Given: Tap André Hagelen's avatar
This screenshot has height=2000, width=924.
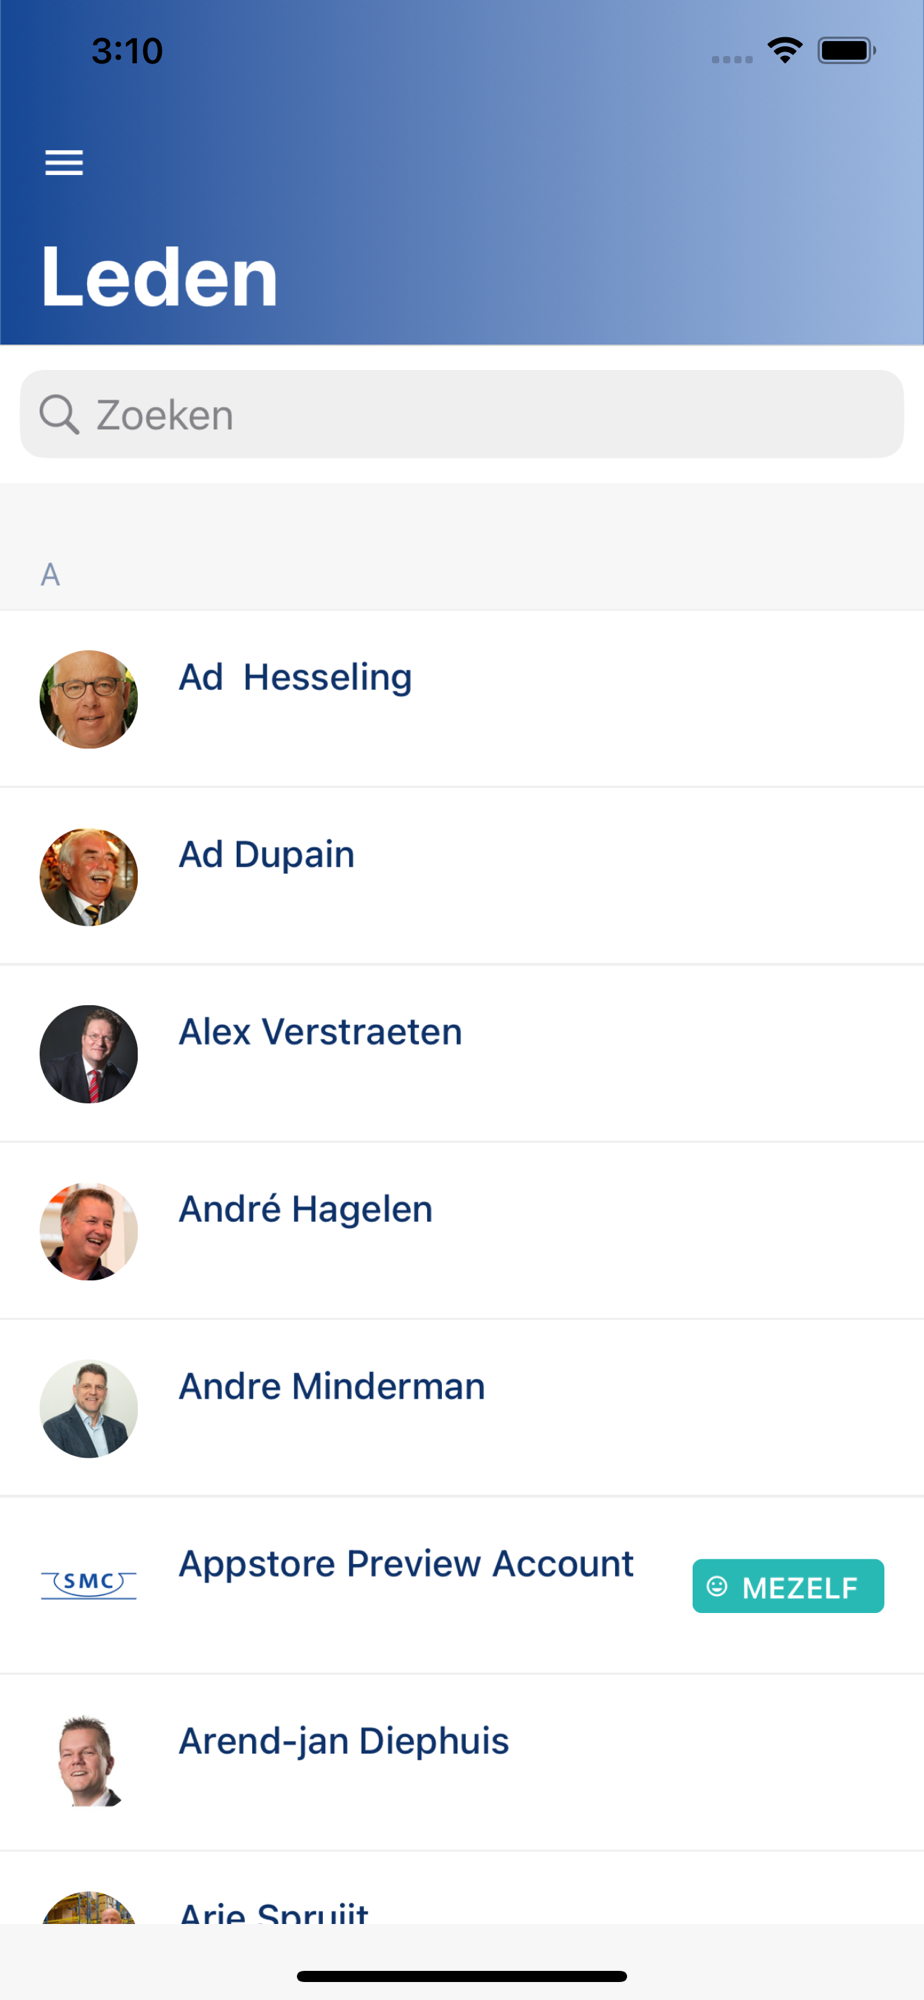Looking at the screenshot, I should coord(89,1231).
